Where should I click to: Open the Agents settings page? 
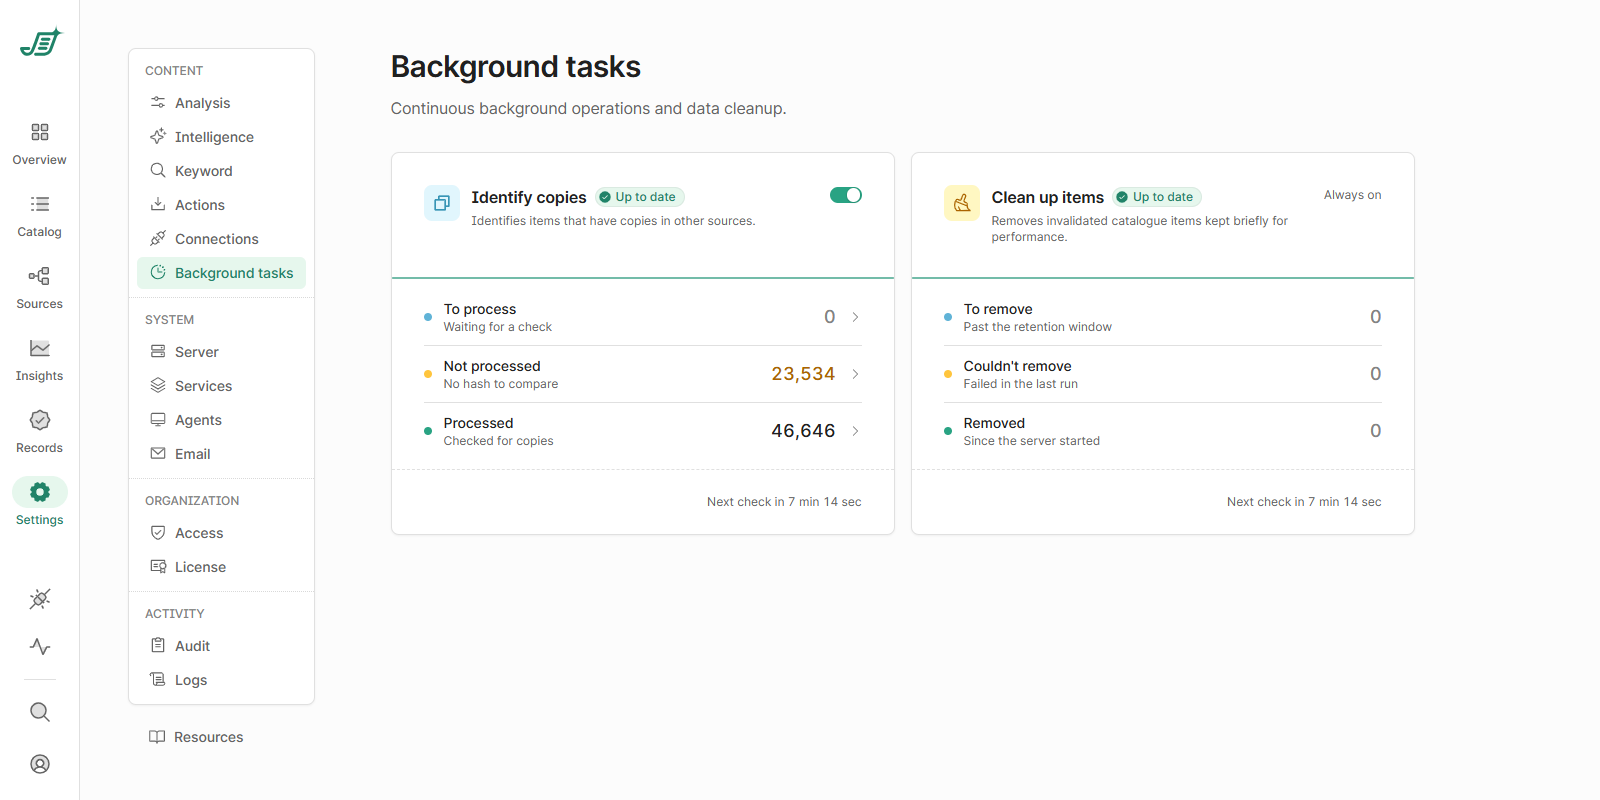tap(221, 420)
